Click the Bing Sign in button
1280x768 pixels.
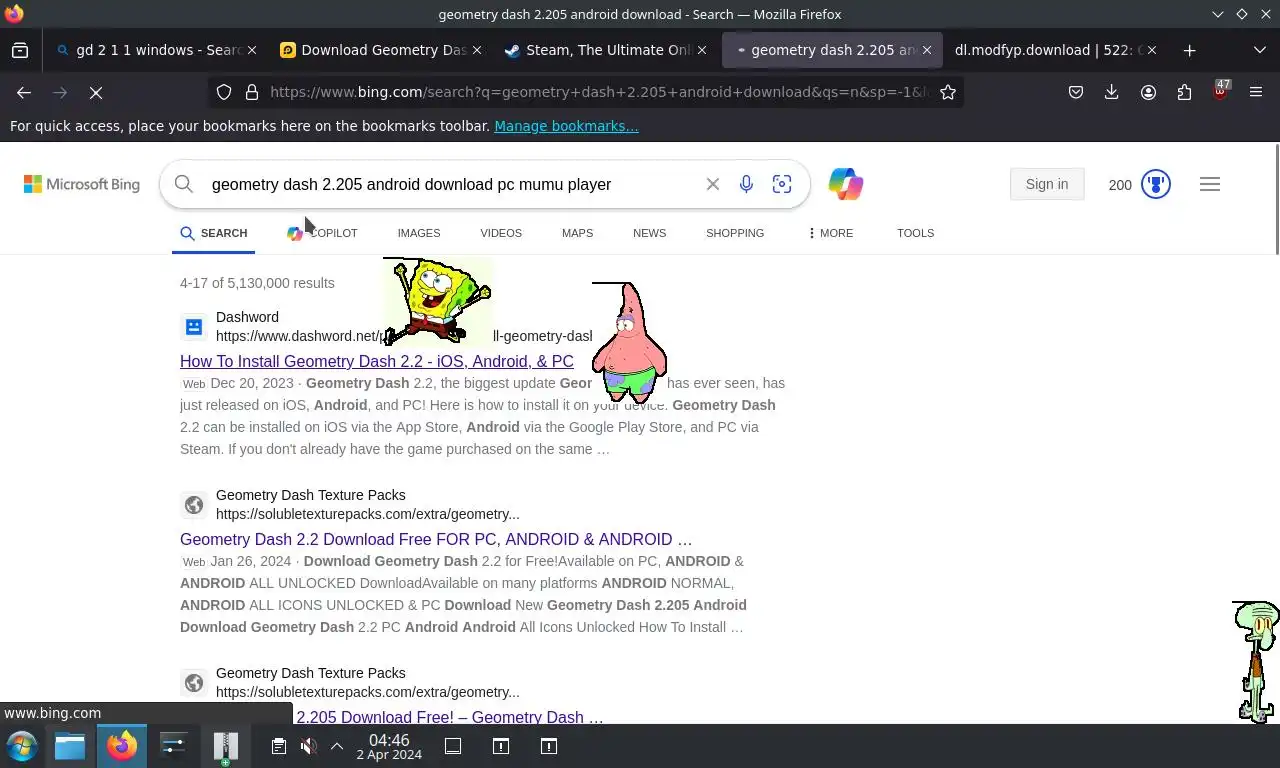click(x=1047, y=184)
